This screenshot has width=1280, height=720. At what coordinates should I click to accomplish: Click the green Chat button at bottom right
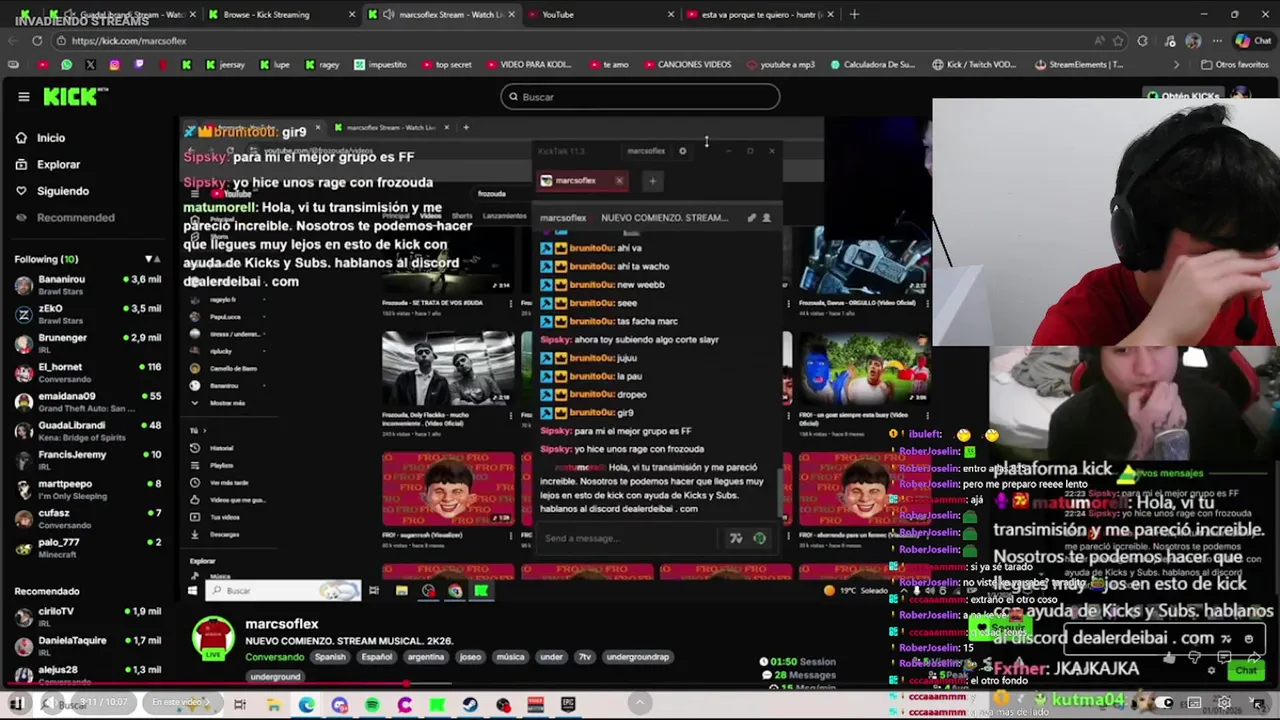point(1245,670)
